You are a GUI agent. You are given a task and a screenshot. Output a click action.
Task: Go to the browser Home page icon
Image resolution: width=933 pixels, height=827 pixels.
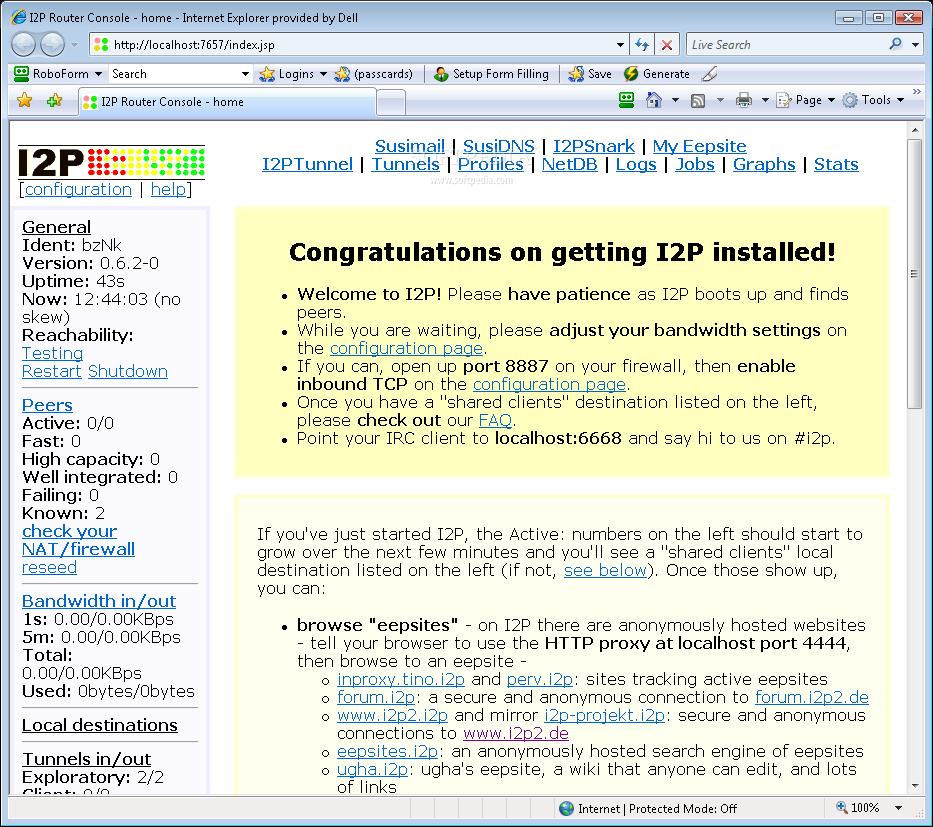[x=653, y=100]
